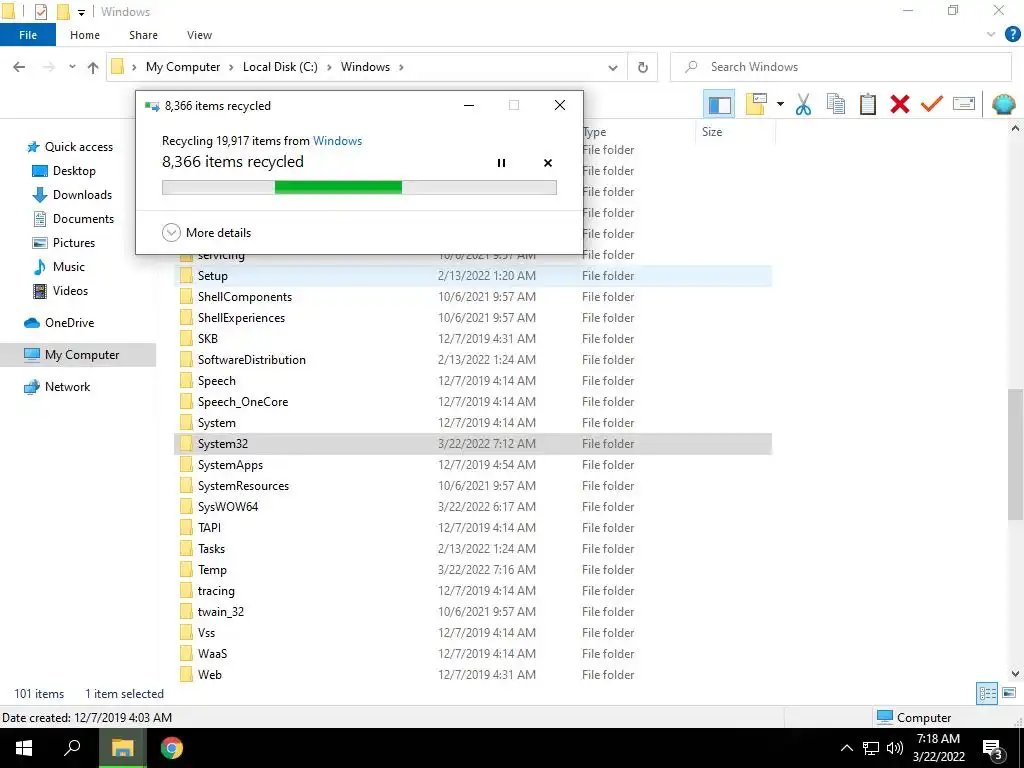
Task: Click the Forward navigation arrow
Action: (48, 67)
